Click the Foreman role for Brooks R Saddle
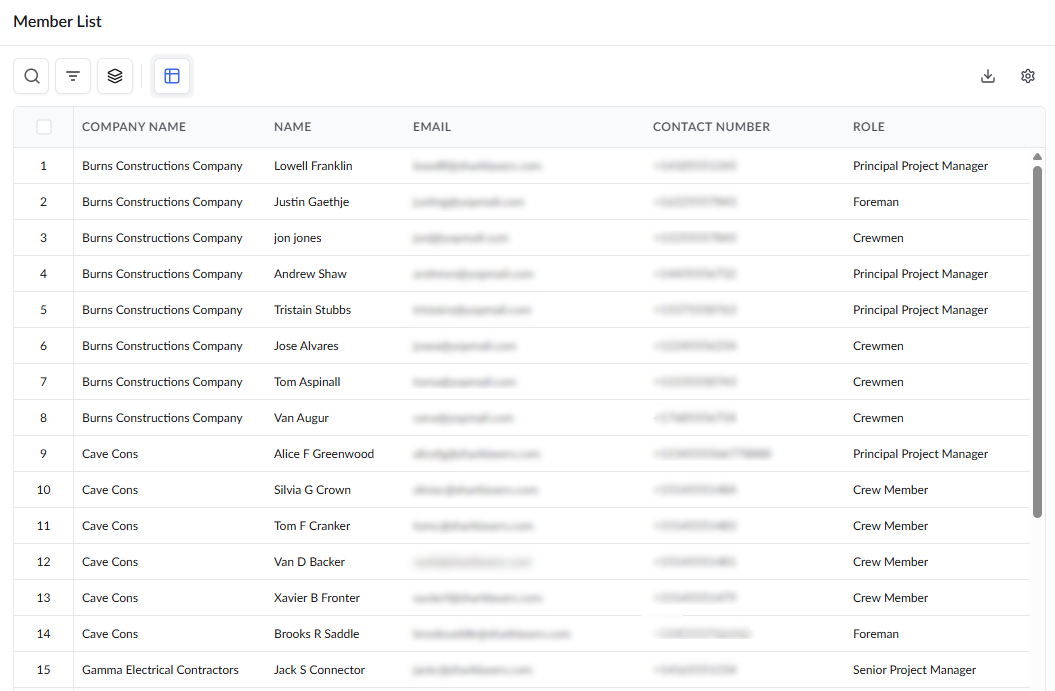1055x691 pixels. 875,634
